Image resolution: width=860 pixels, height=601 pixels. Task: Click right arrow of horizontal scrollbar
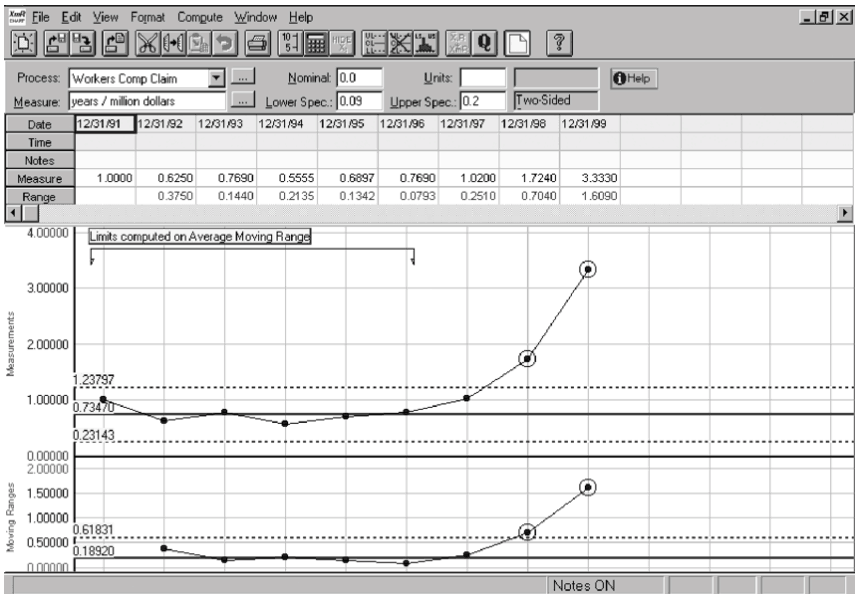pyautogui.click(x=849, y=213)
